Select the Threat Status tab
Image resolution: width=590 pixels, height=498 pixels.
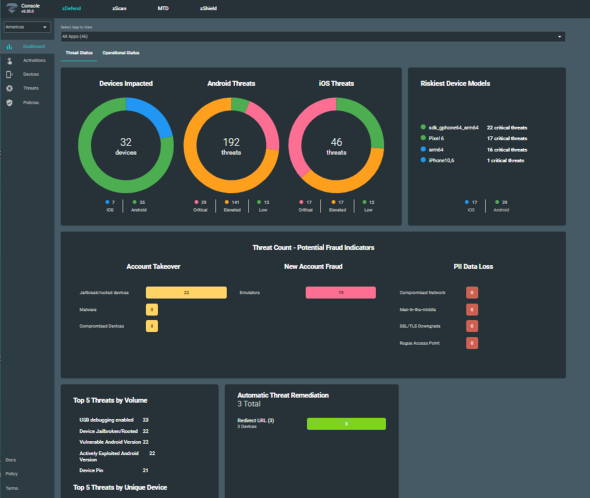point(79,53)
